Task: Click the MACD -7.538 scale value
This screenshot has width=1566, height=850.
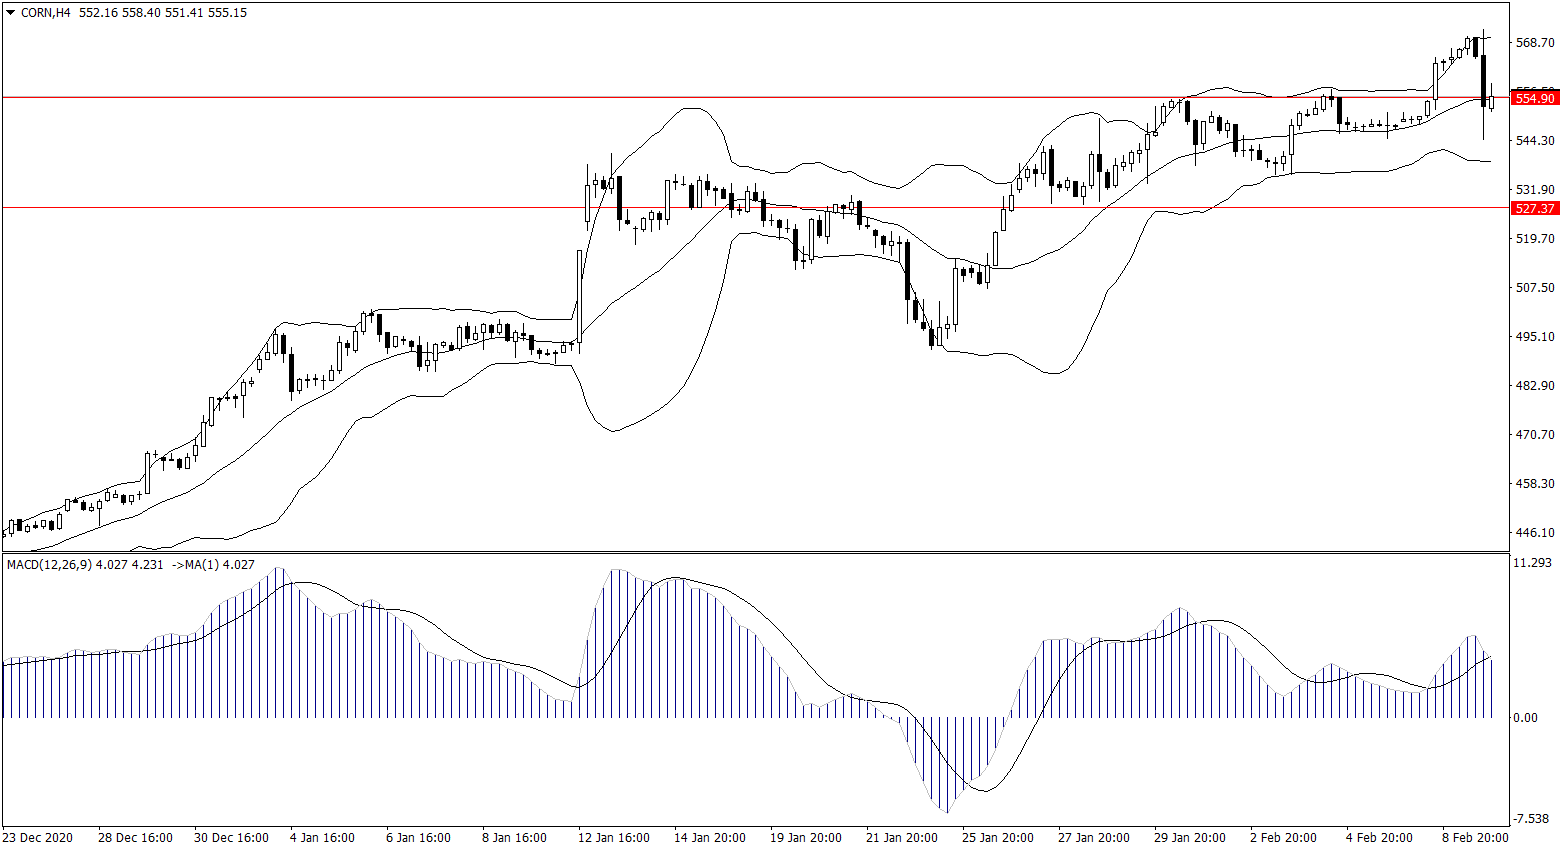Action: (x=1533, y=819)
